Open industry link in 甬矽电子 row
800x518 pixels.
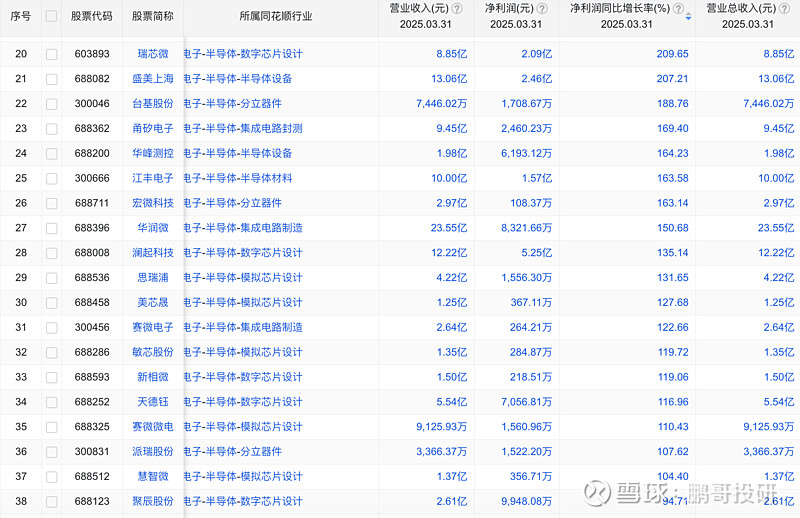(x=243, y=128)
